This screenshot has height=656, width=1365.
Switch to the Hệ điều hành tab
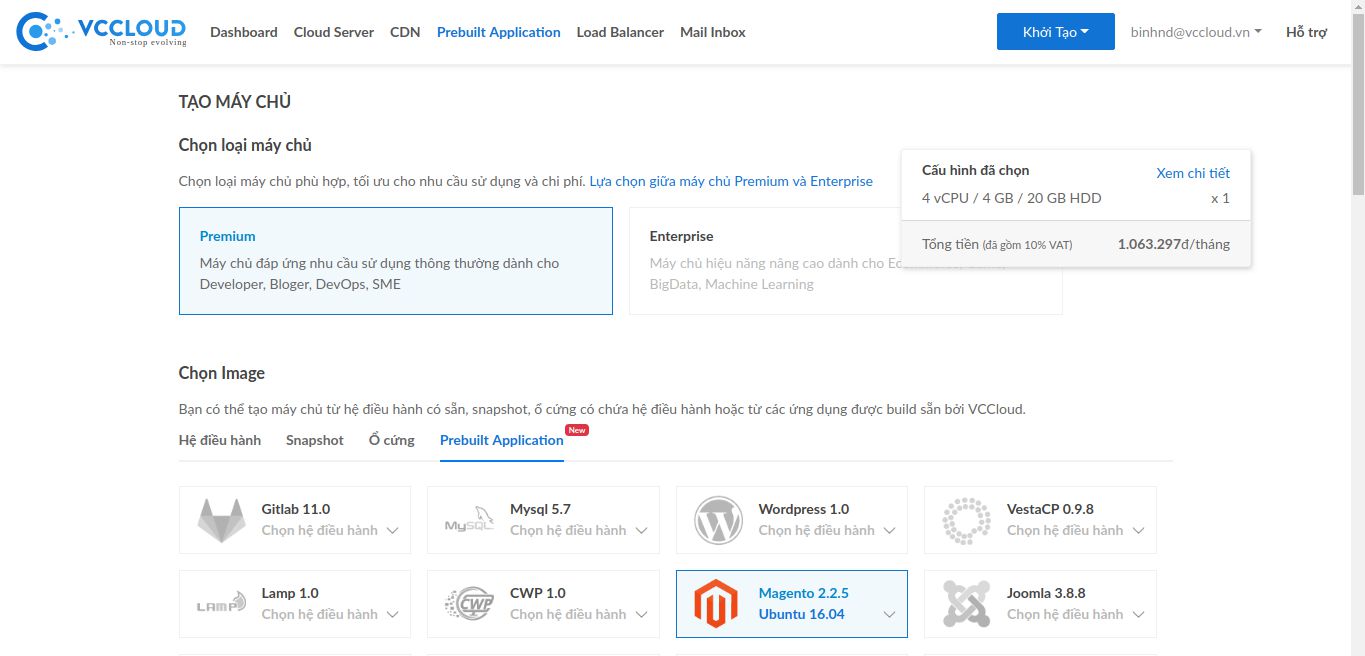coord(220,440)
